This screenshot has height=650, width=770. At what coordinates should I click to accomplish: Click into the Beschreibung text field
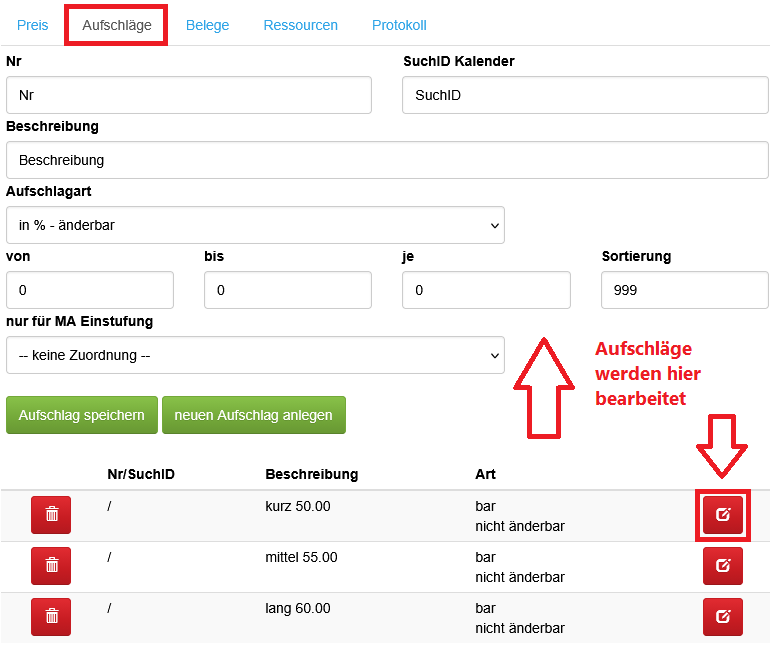pos(387,160)
